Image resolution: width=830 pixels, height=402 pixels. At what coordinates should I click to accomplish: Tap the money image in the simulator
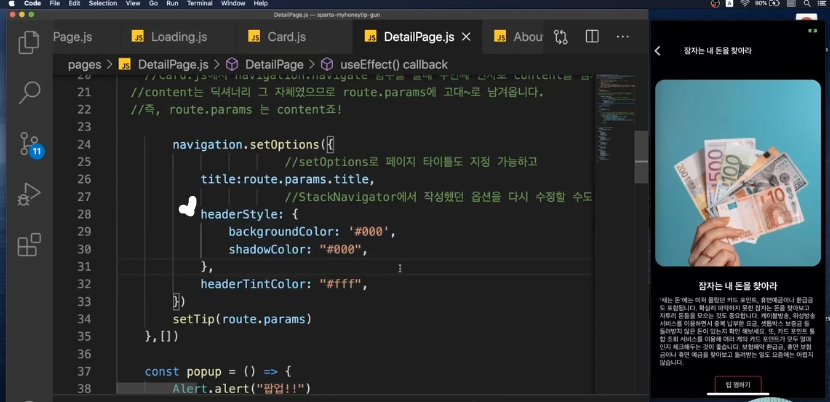[x=738, y=173]
